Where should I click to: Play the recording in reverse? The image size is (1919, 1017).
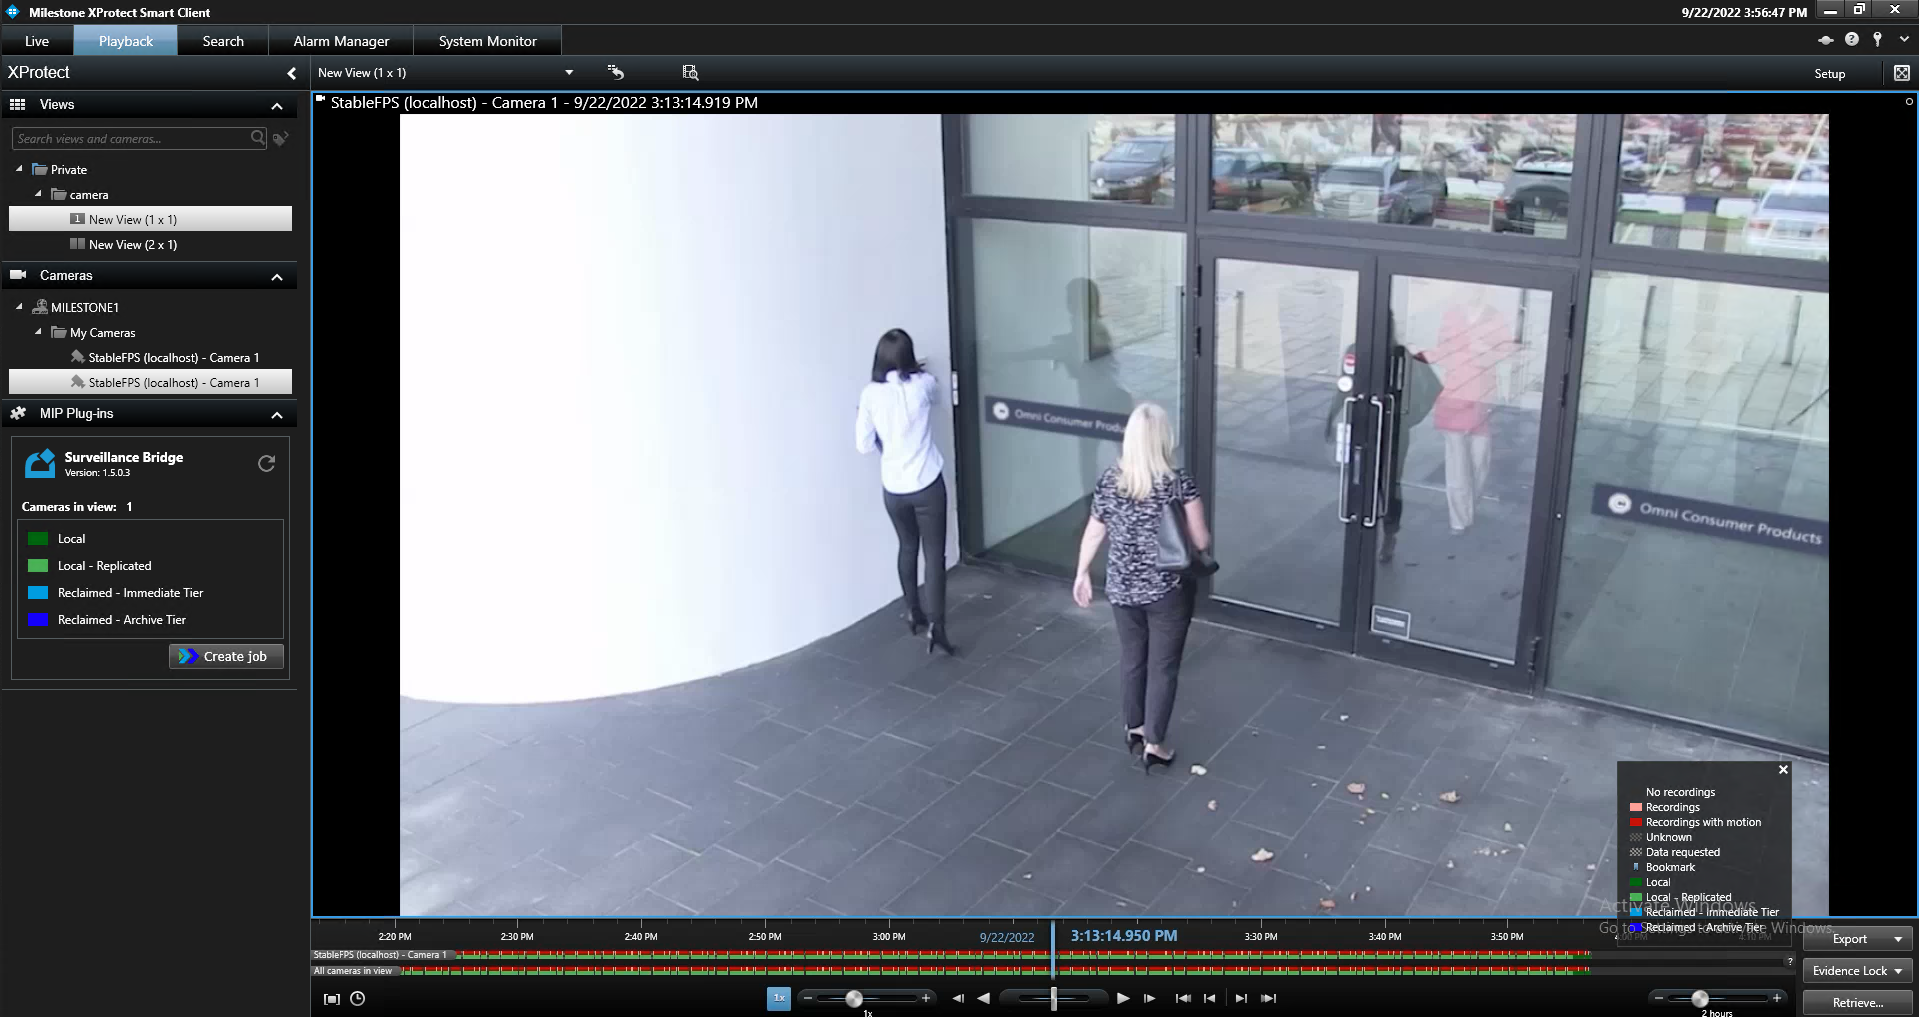click(x=983, y=998)
